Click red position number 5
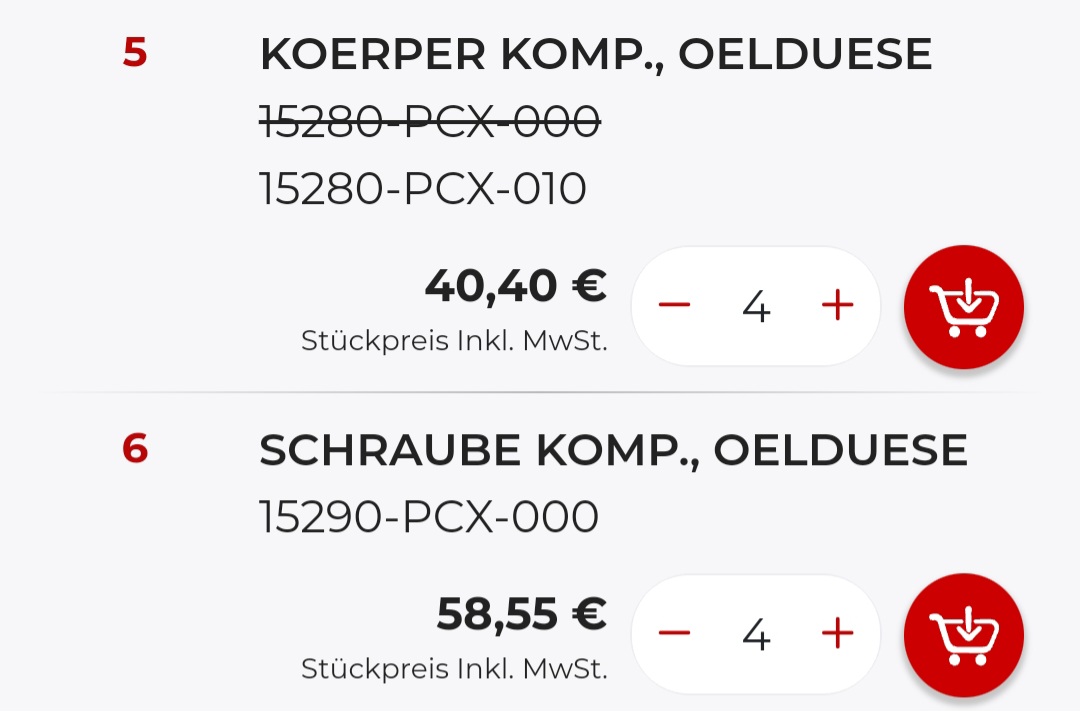1080x711 pixels. [135, 53]
